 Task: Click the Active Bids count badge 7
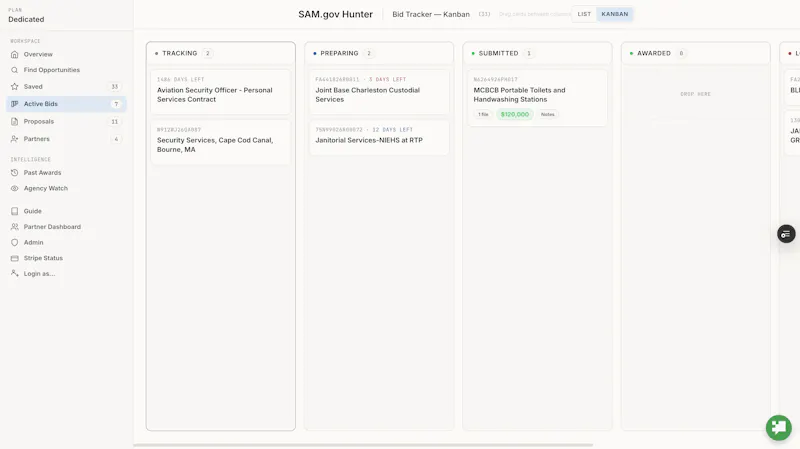116,104
